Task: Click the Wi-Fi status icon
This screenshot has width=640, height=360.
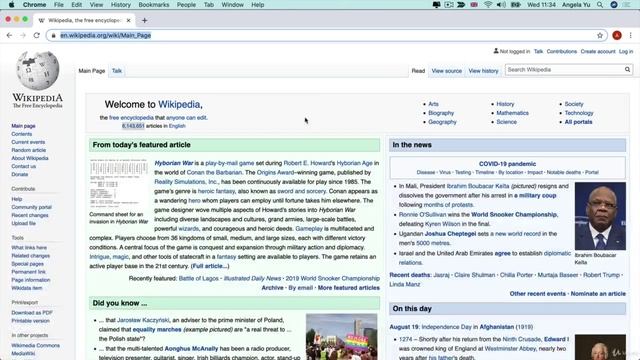Action: point(488,4)
